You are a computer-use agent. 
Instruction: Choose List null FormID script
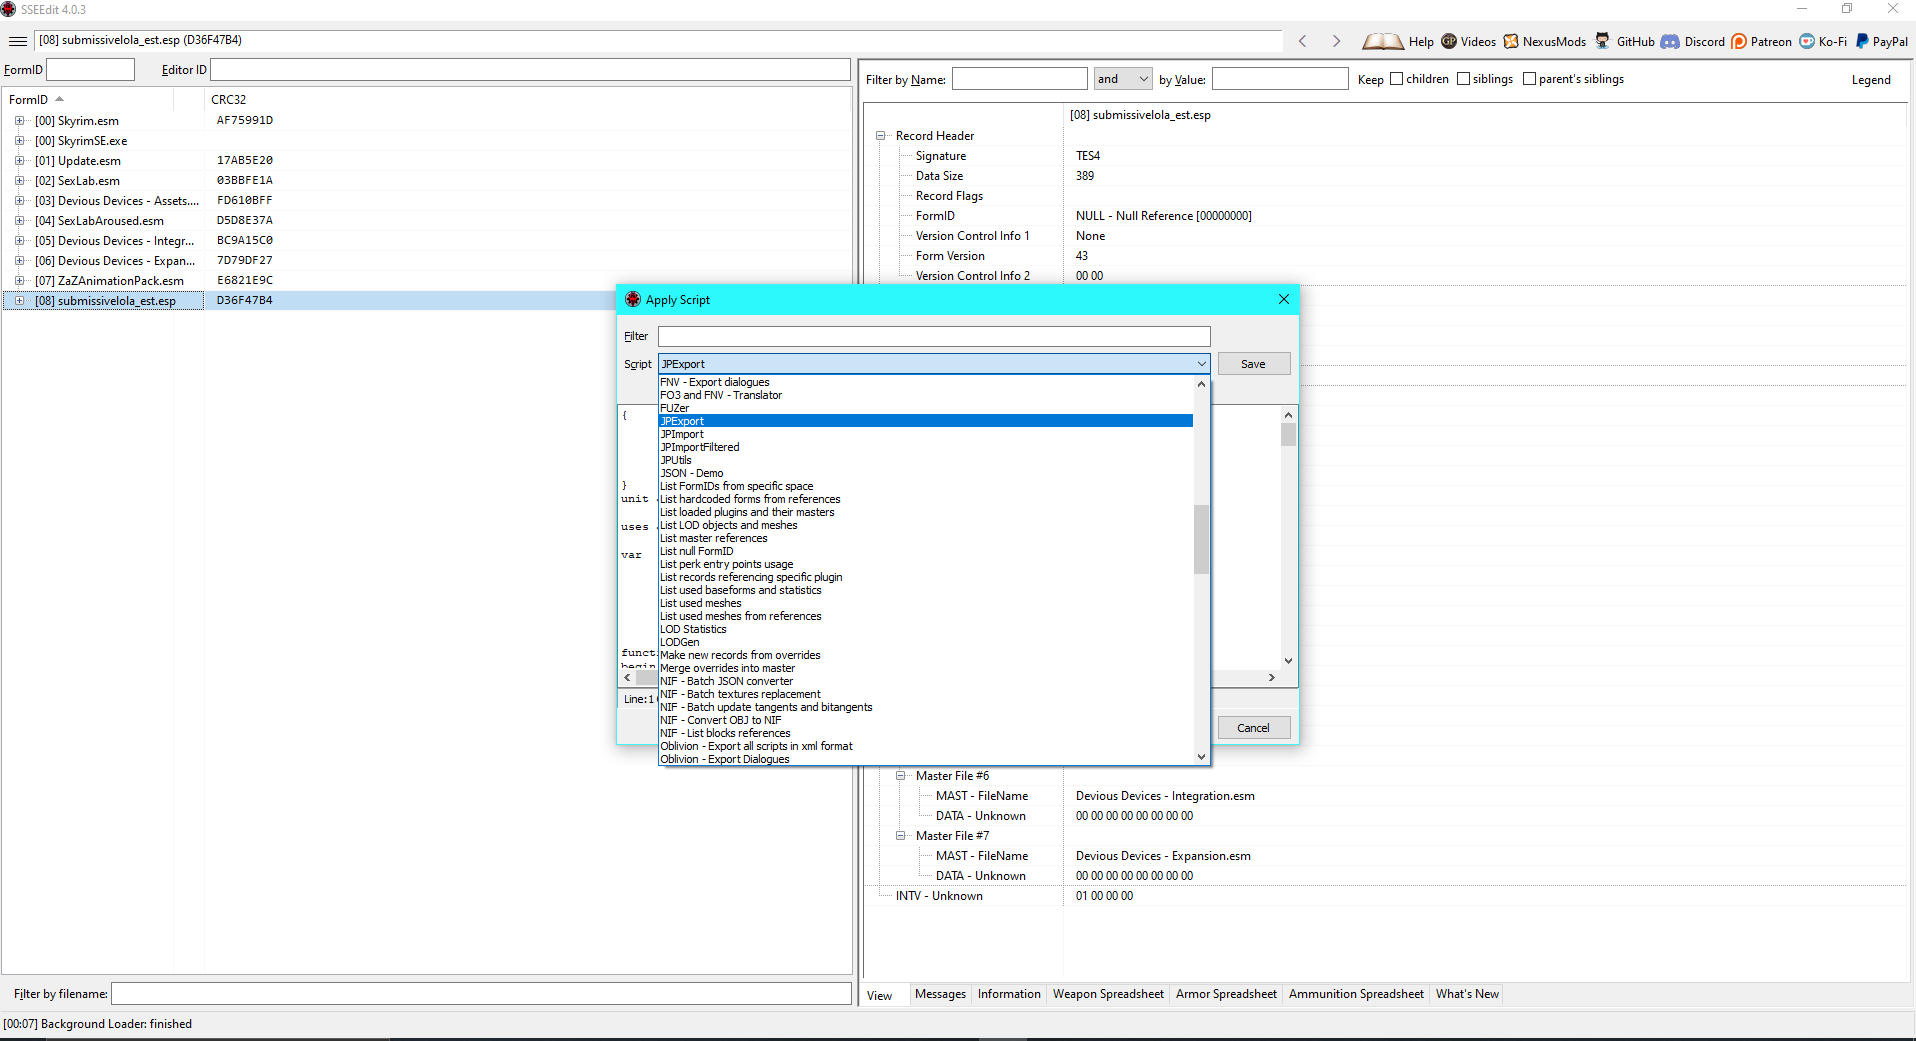pyautogui.click(x=925, y=551)
